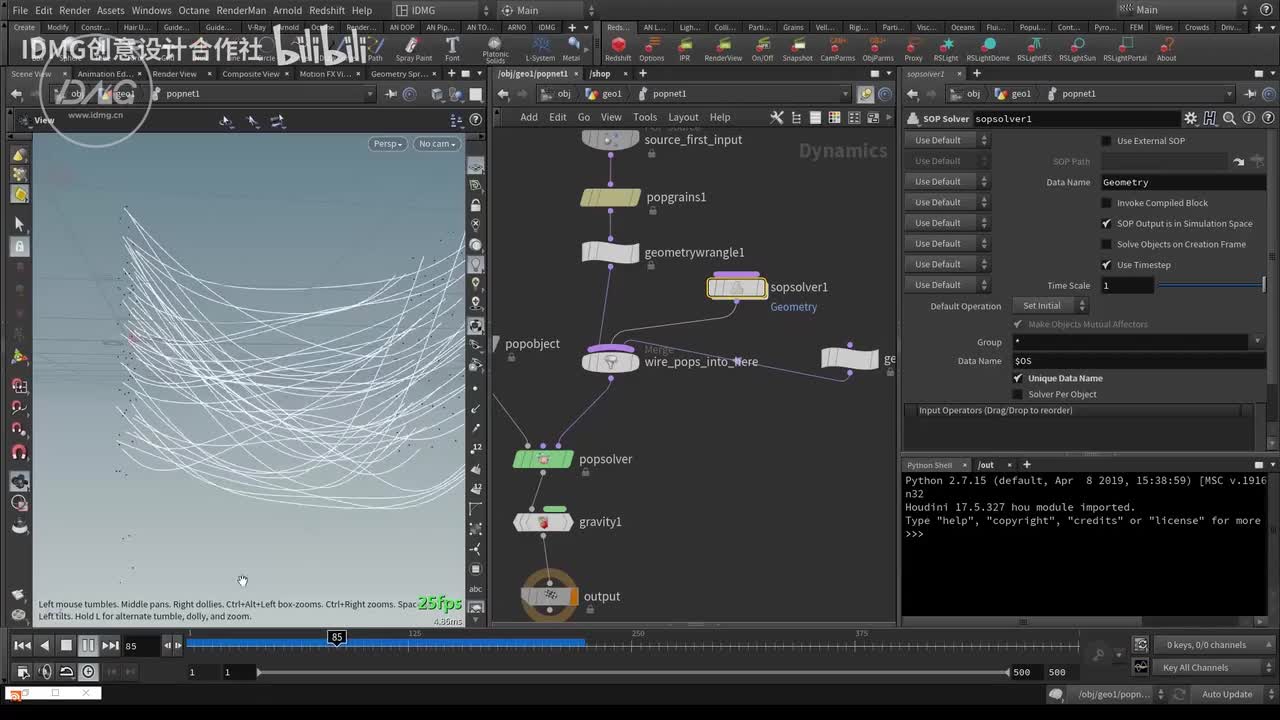Click the timeline frame 85 marker

coord(337,637)
